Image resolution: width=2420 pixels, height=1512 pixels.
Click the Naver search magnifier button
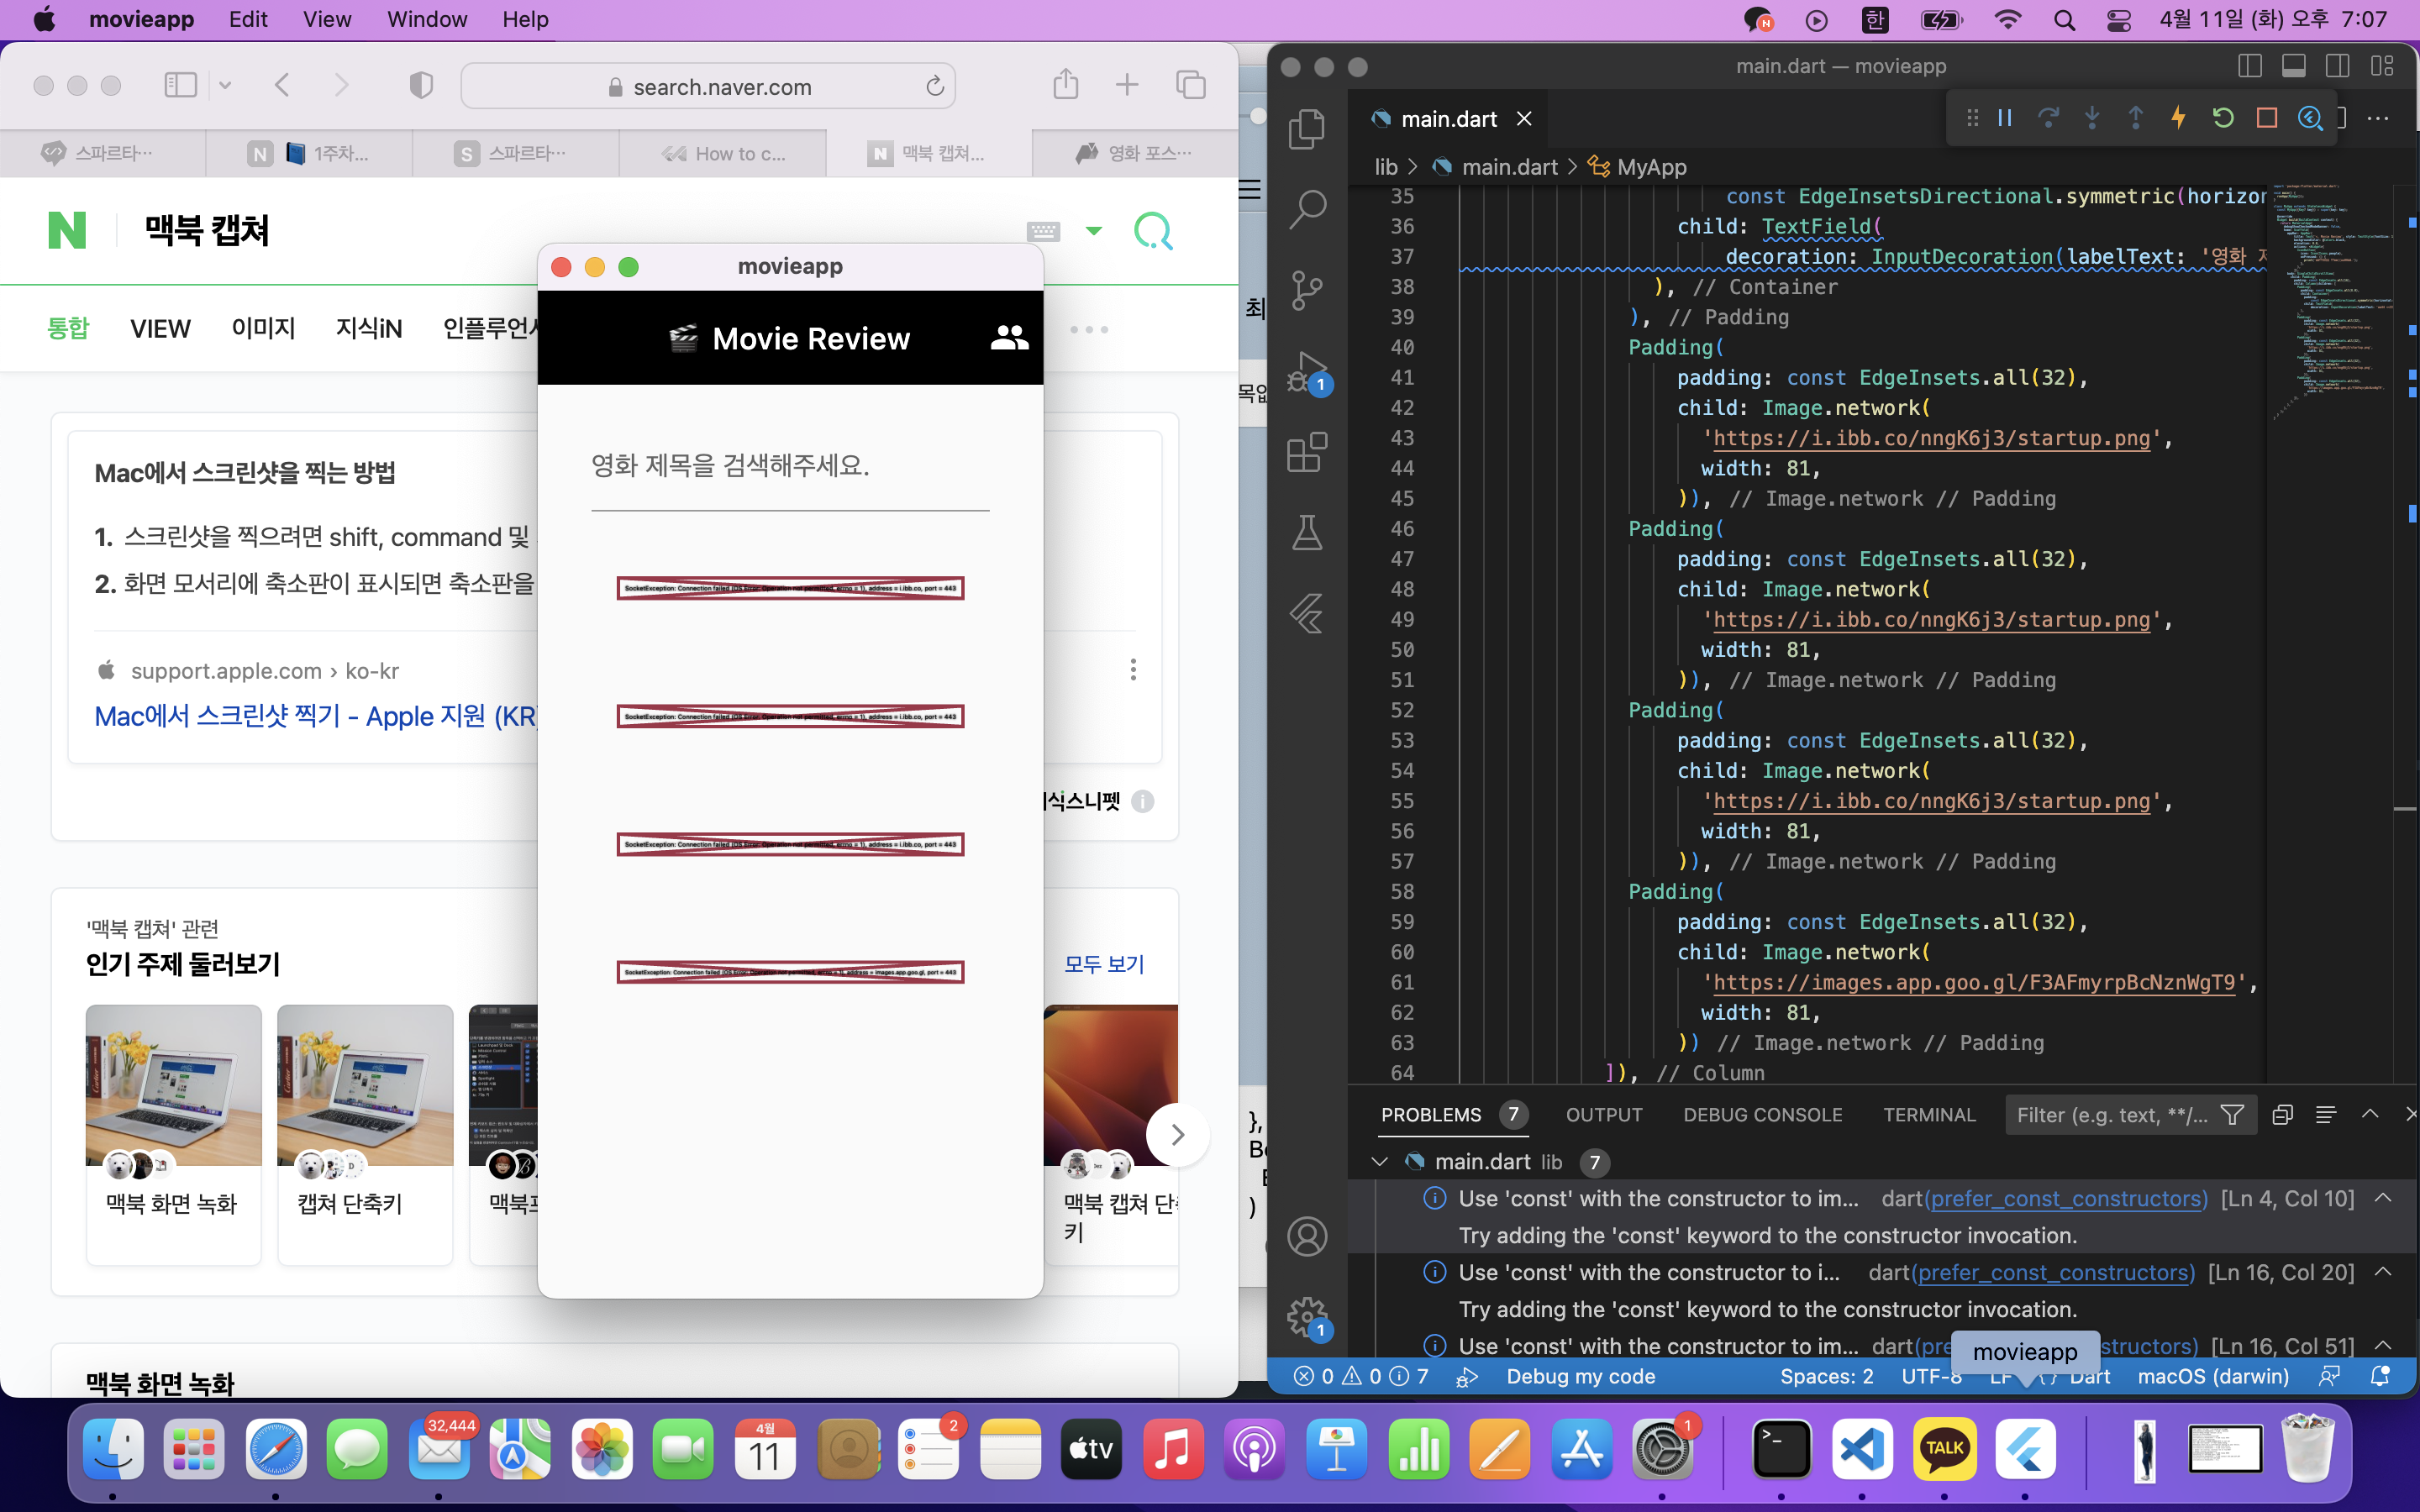tap(1153, 231)
